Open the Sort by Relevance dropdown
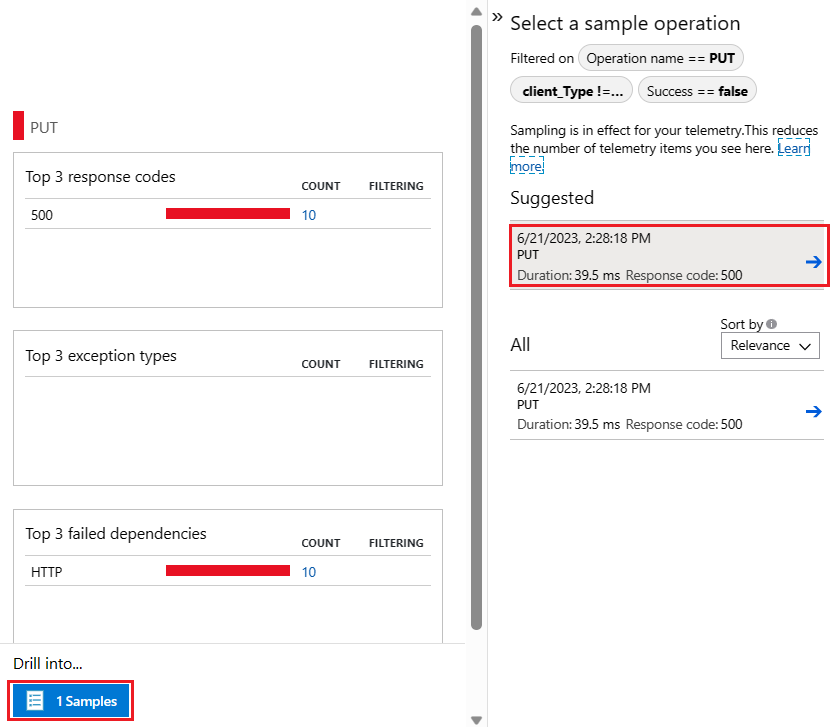This screenshot has width=835, height=727. [x=770, y=346]
